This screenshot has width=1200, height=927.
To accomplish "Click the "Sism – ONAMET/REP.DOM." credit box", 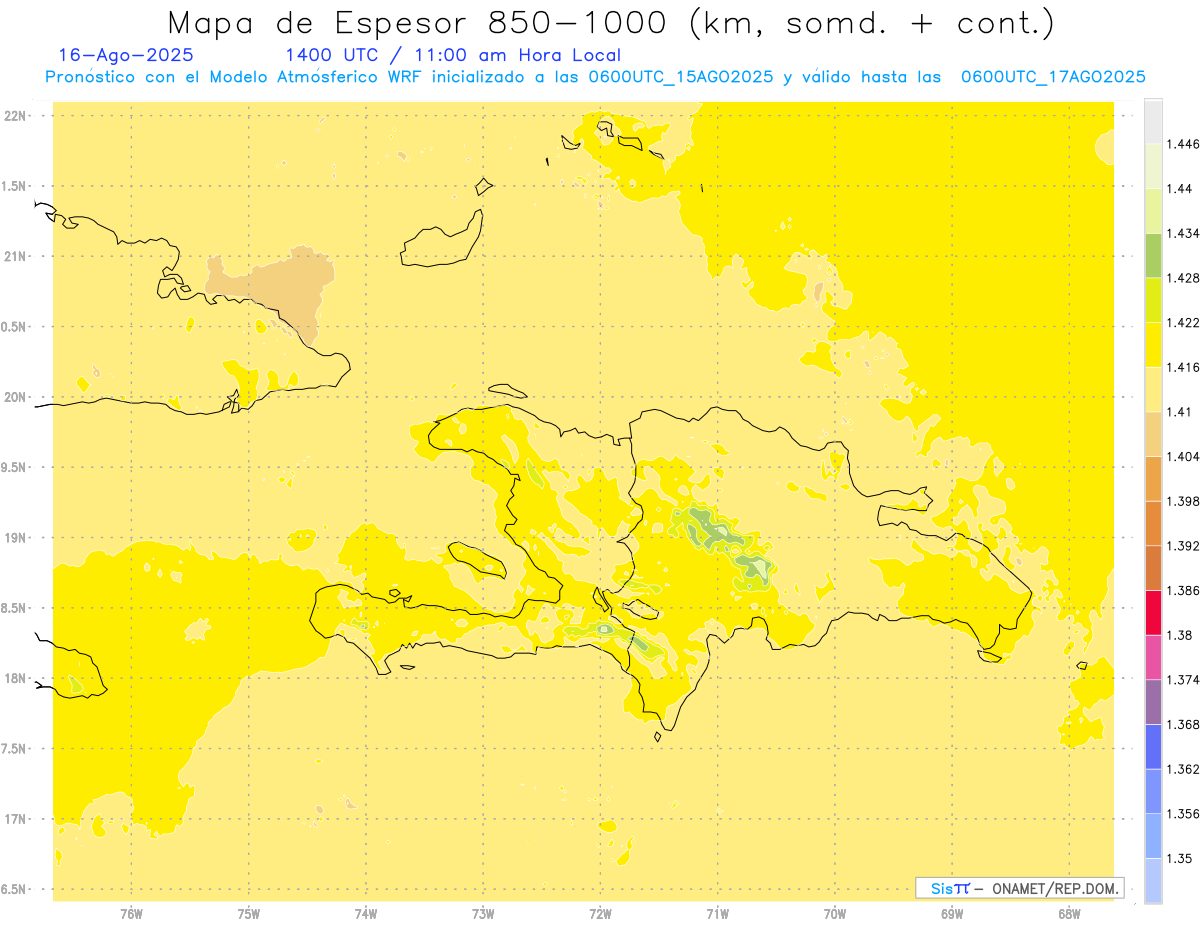I will click(x=1020, y=888).
